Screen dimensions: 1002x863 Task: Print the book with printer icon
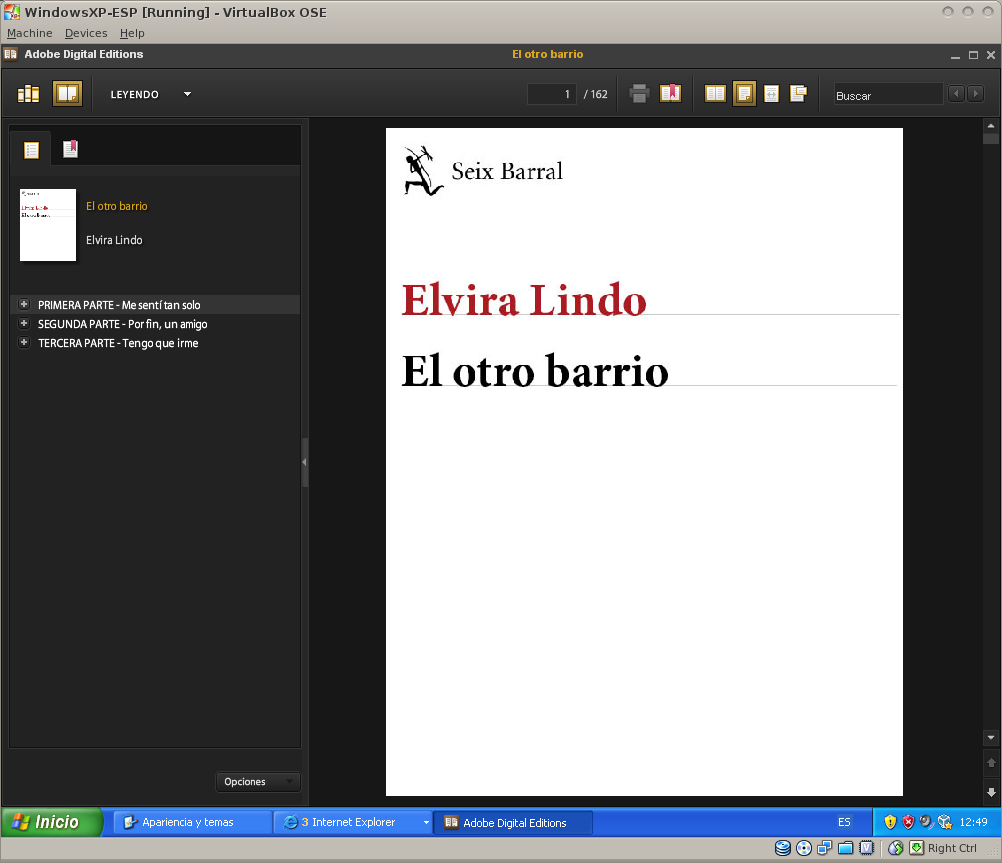pos(639,94)
